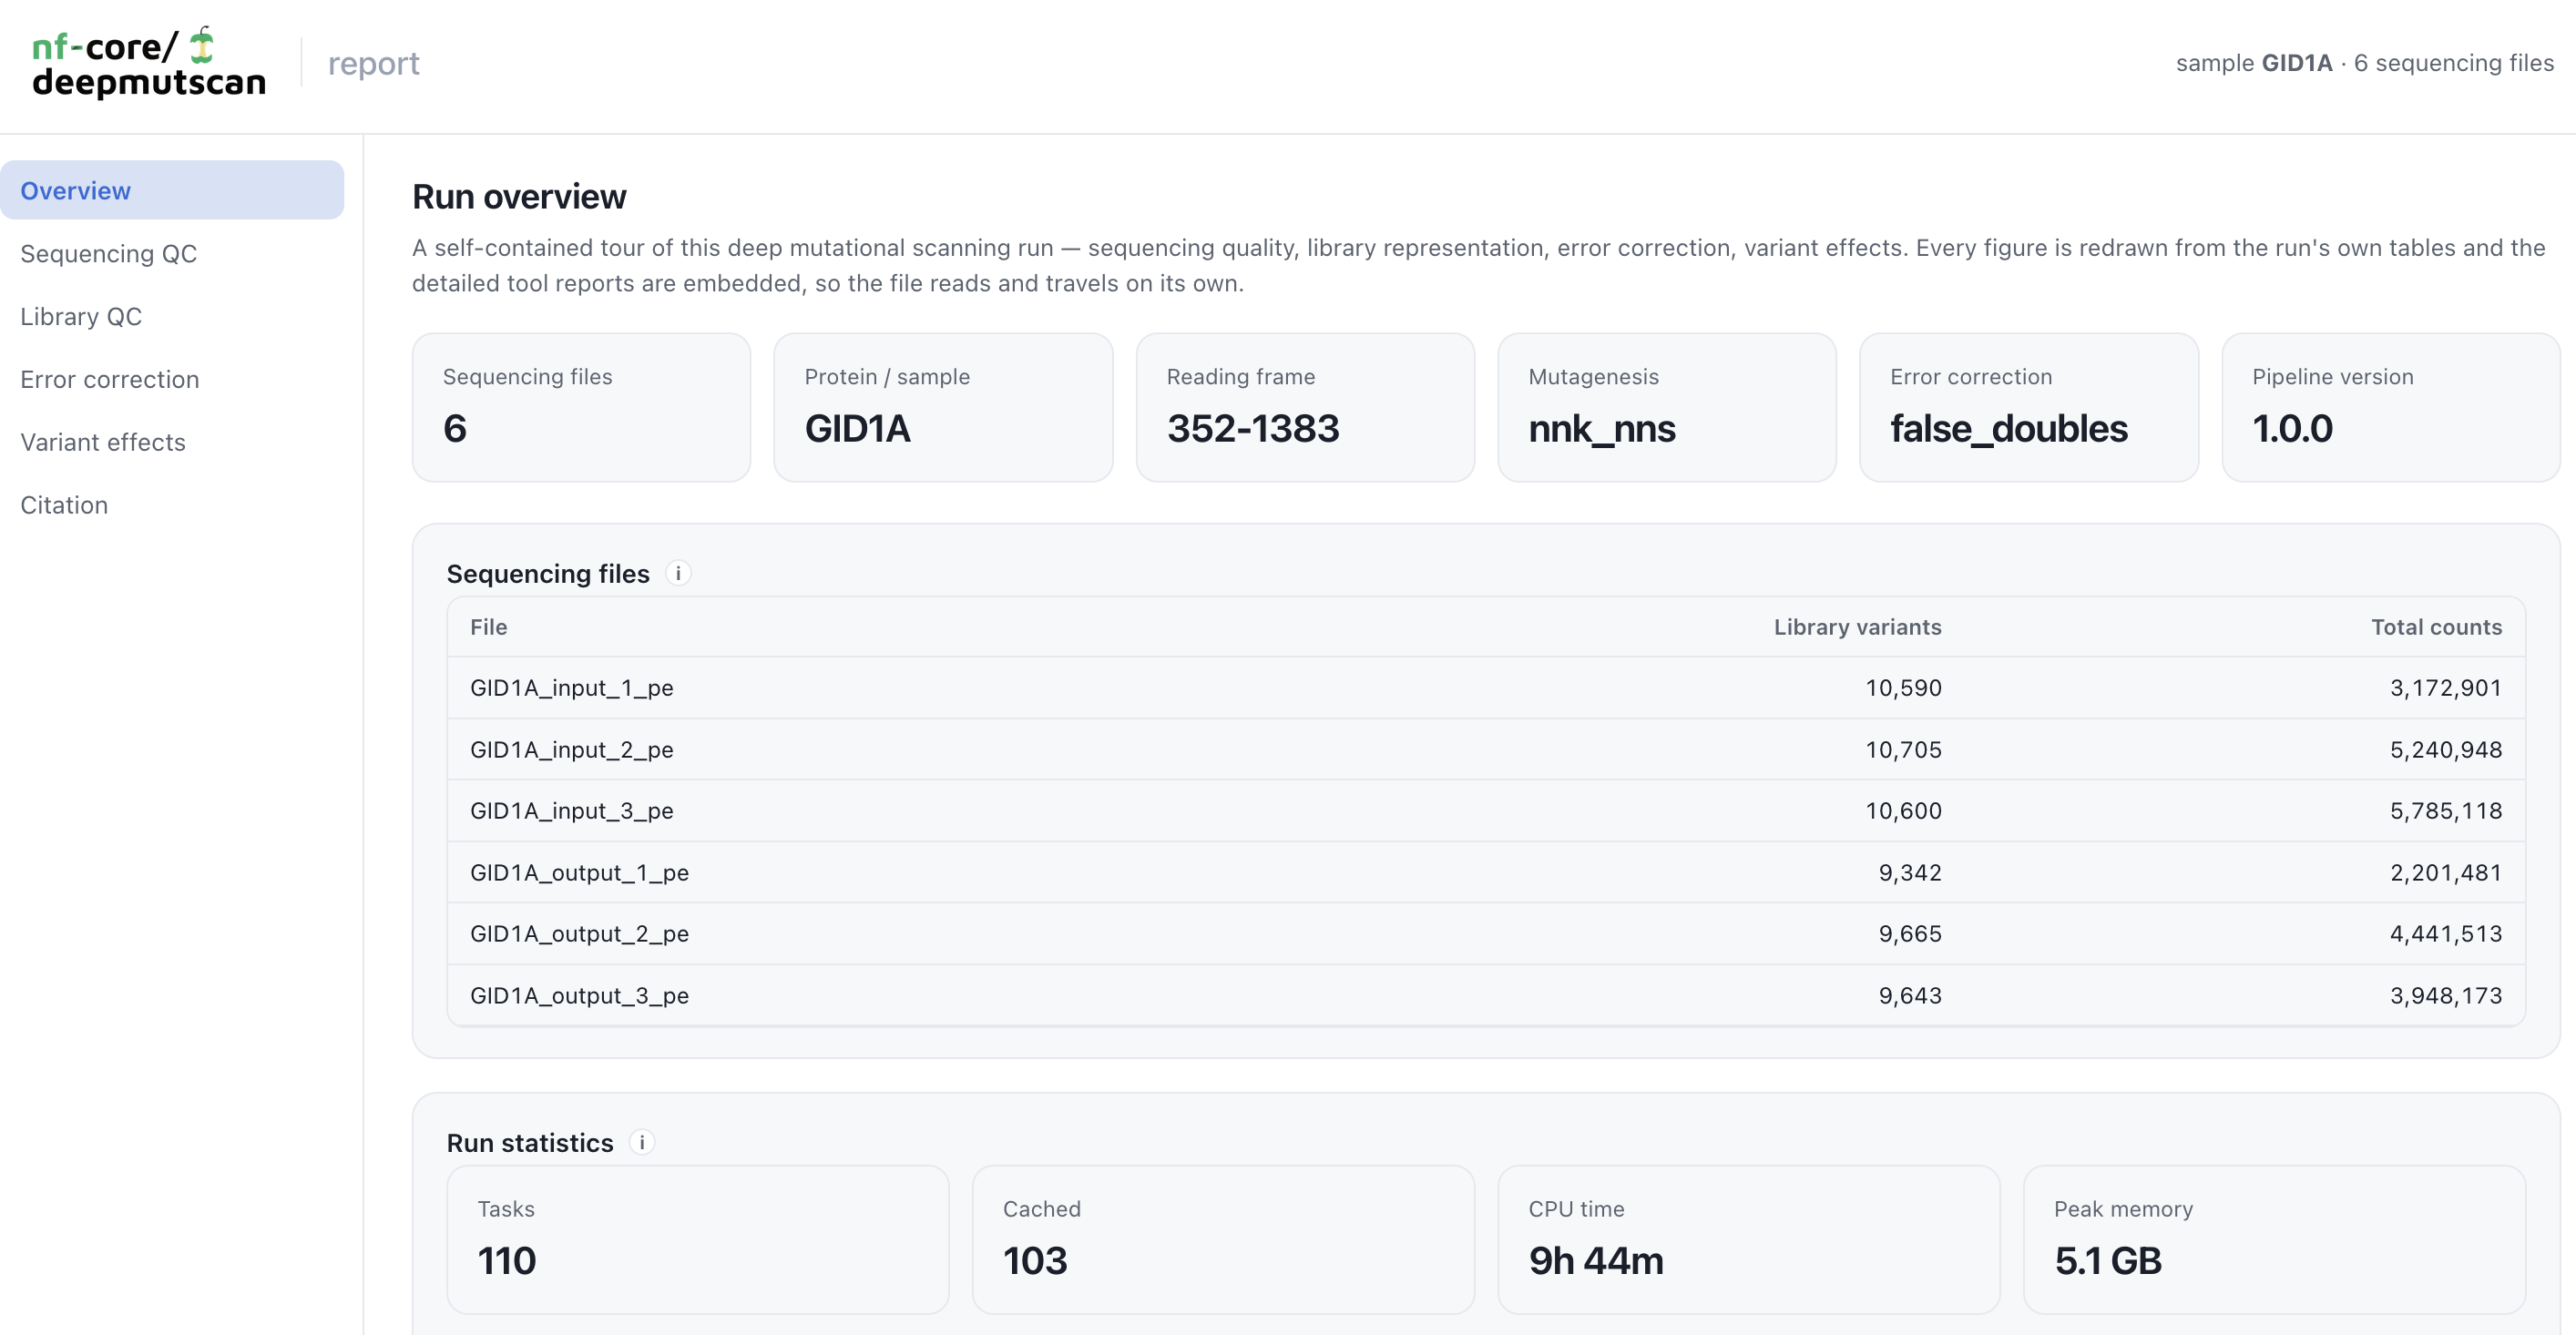Select row GID1A_output_2_pe
This screenshot has height=1335, width=2576.
pos(1486,934)
